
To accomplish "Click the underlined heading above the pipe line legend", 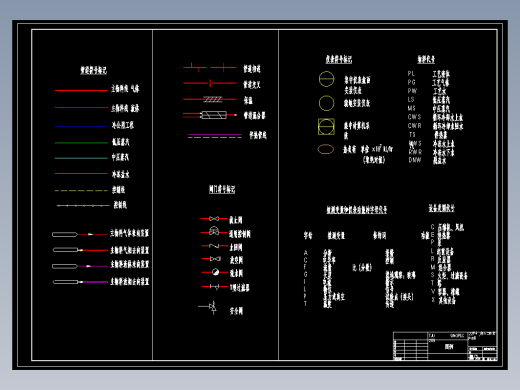I will pyautogui.click(x=93, y=70).
